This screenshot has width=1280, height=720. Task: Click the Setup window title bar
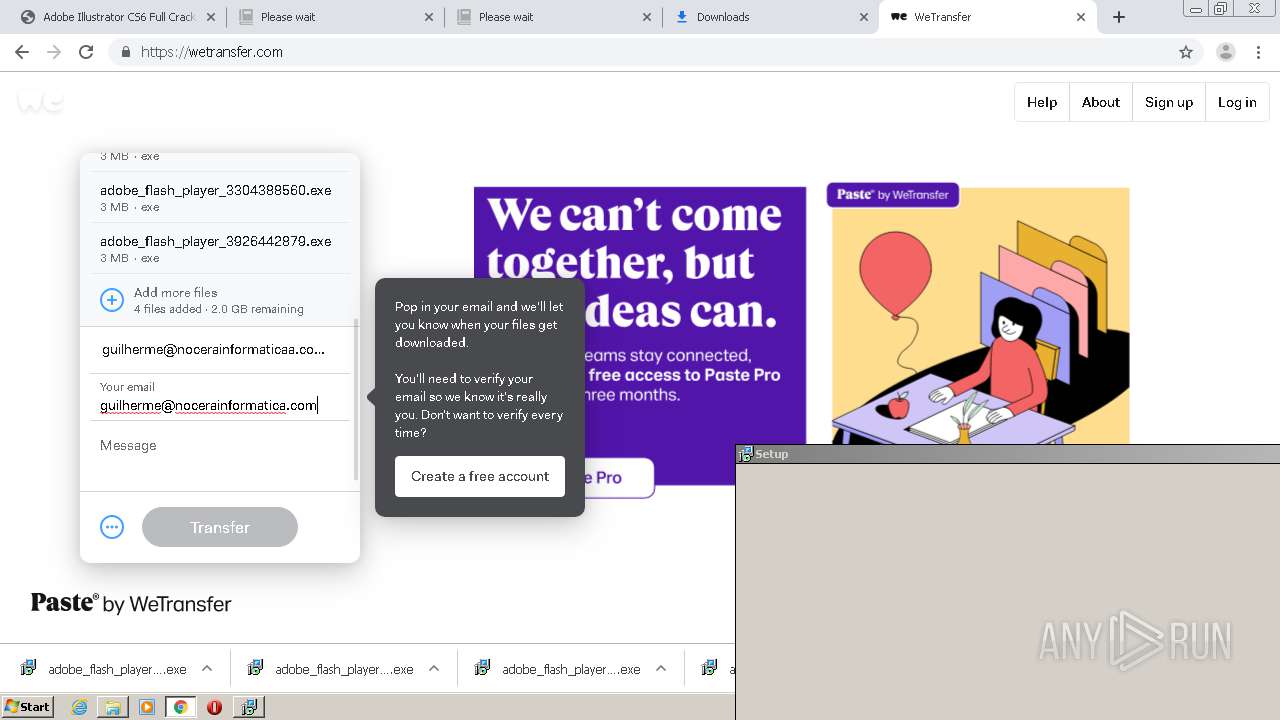click(x=1008, y=454)
